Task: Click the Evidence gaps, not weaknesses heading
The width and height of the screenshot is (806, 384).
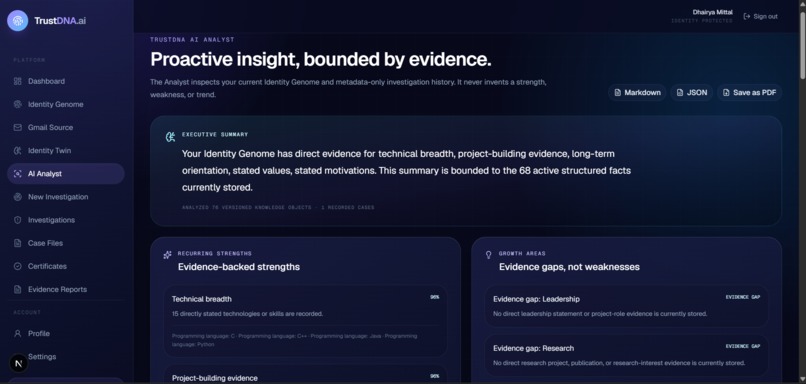Action: coord(569,267)
